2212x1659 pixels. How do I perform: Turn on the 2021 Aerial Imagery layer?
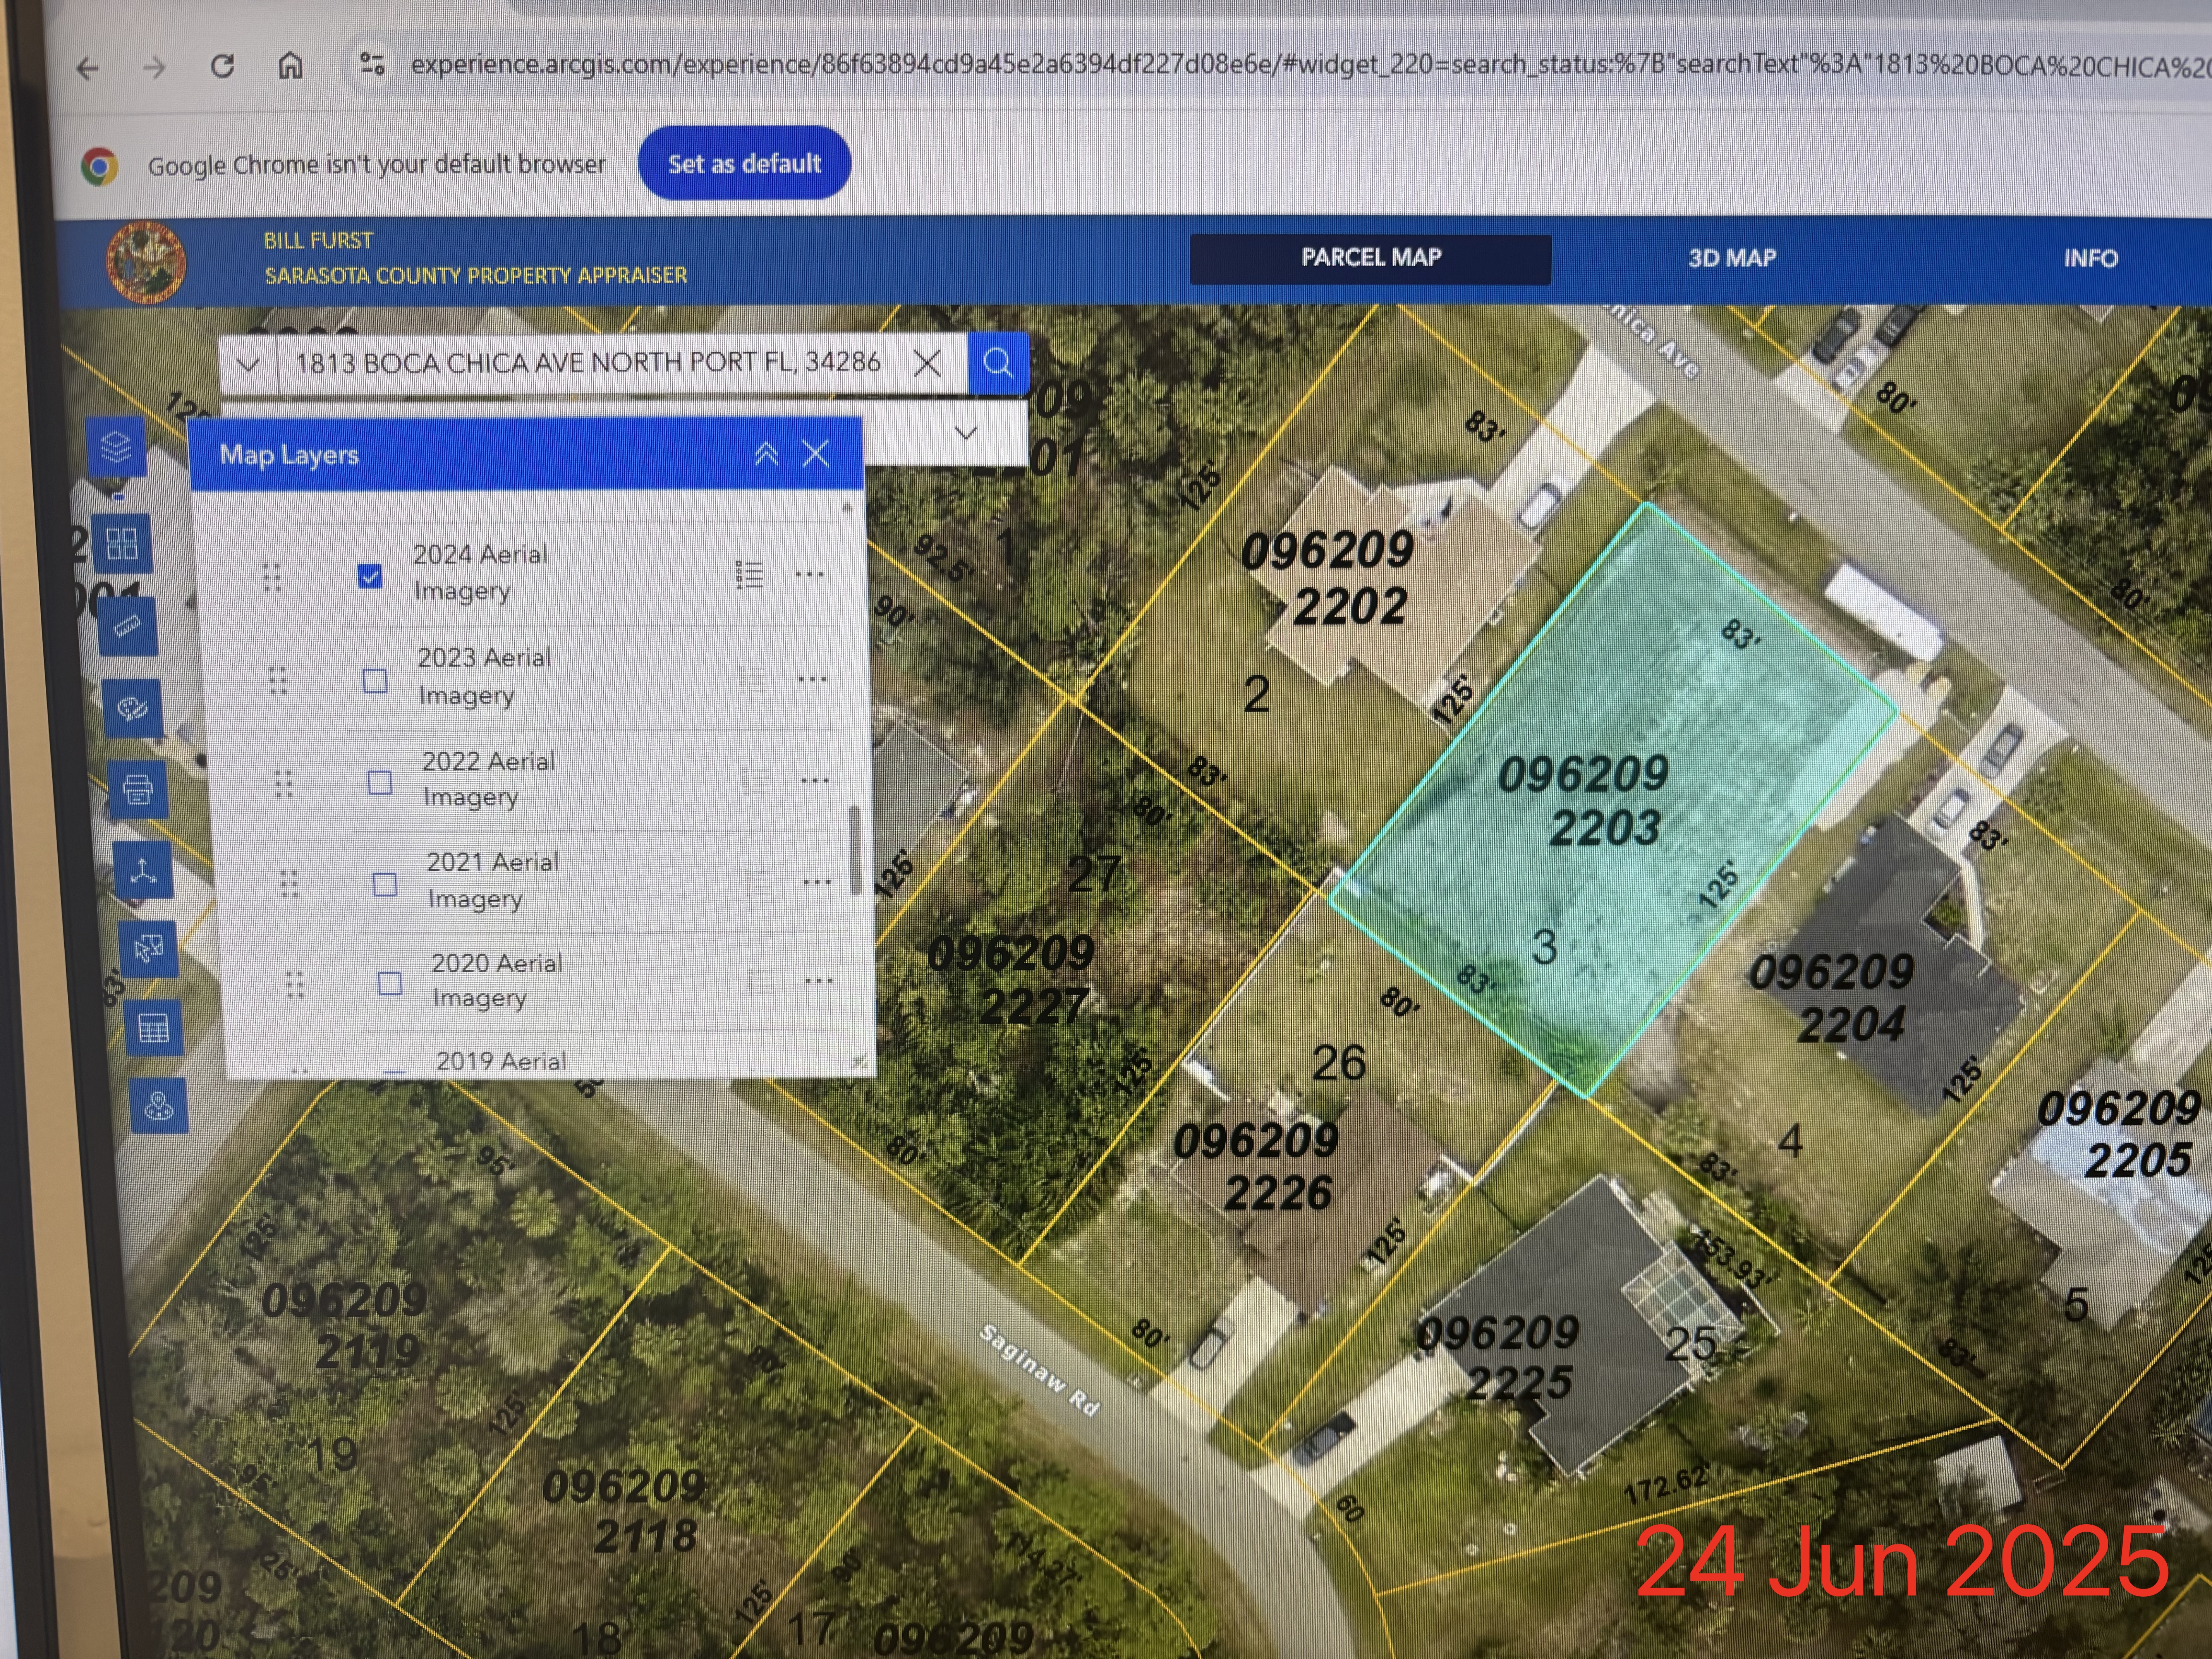pos(385,884)
